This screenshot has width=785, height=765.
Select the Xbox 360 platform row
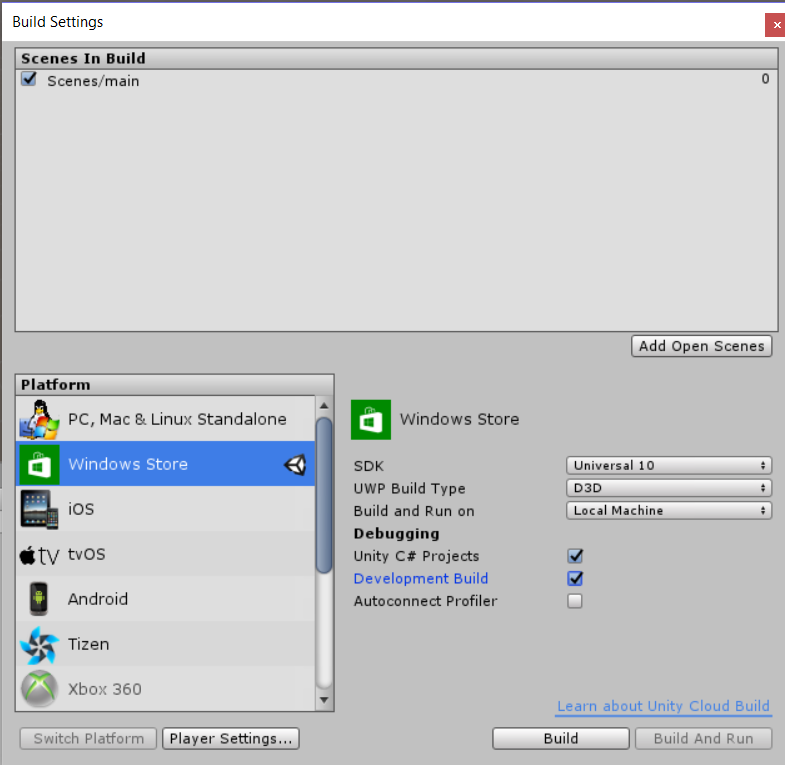tap(166, 689)
